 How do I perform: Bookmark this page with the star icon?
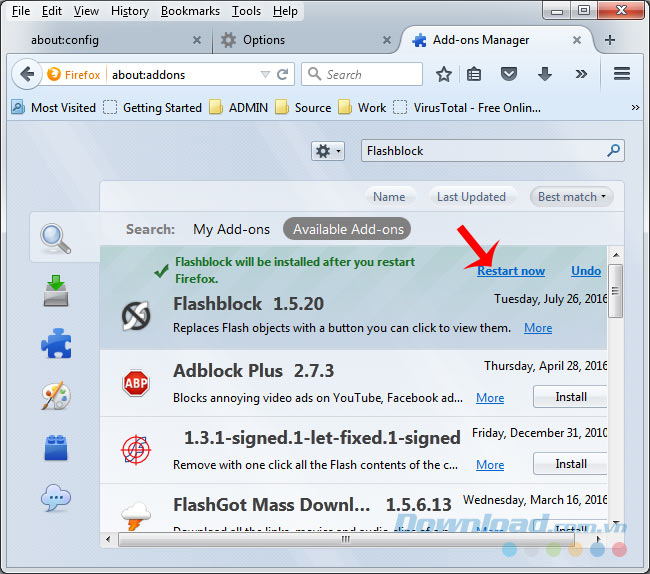point(444,75)
